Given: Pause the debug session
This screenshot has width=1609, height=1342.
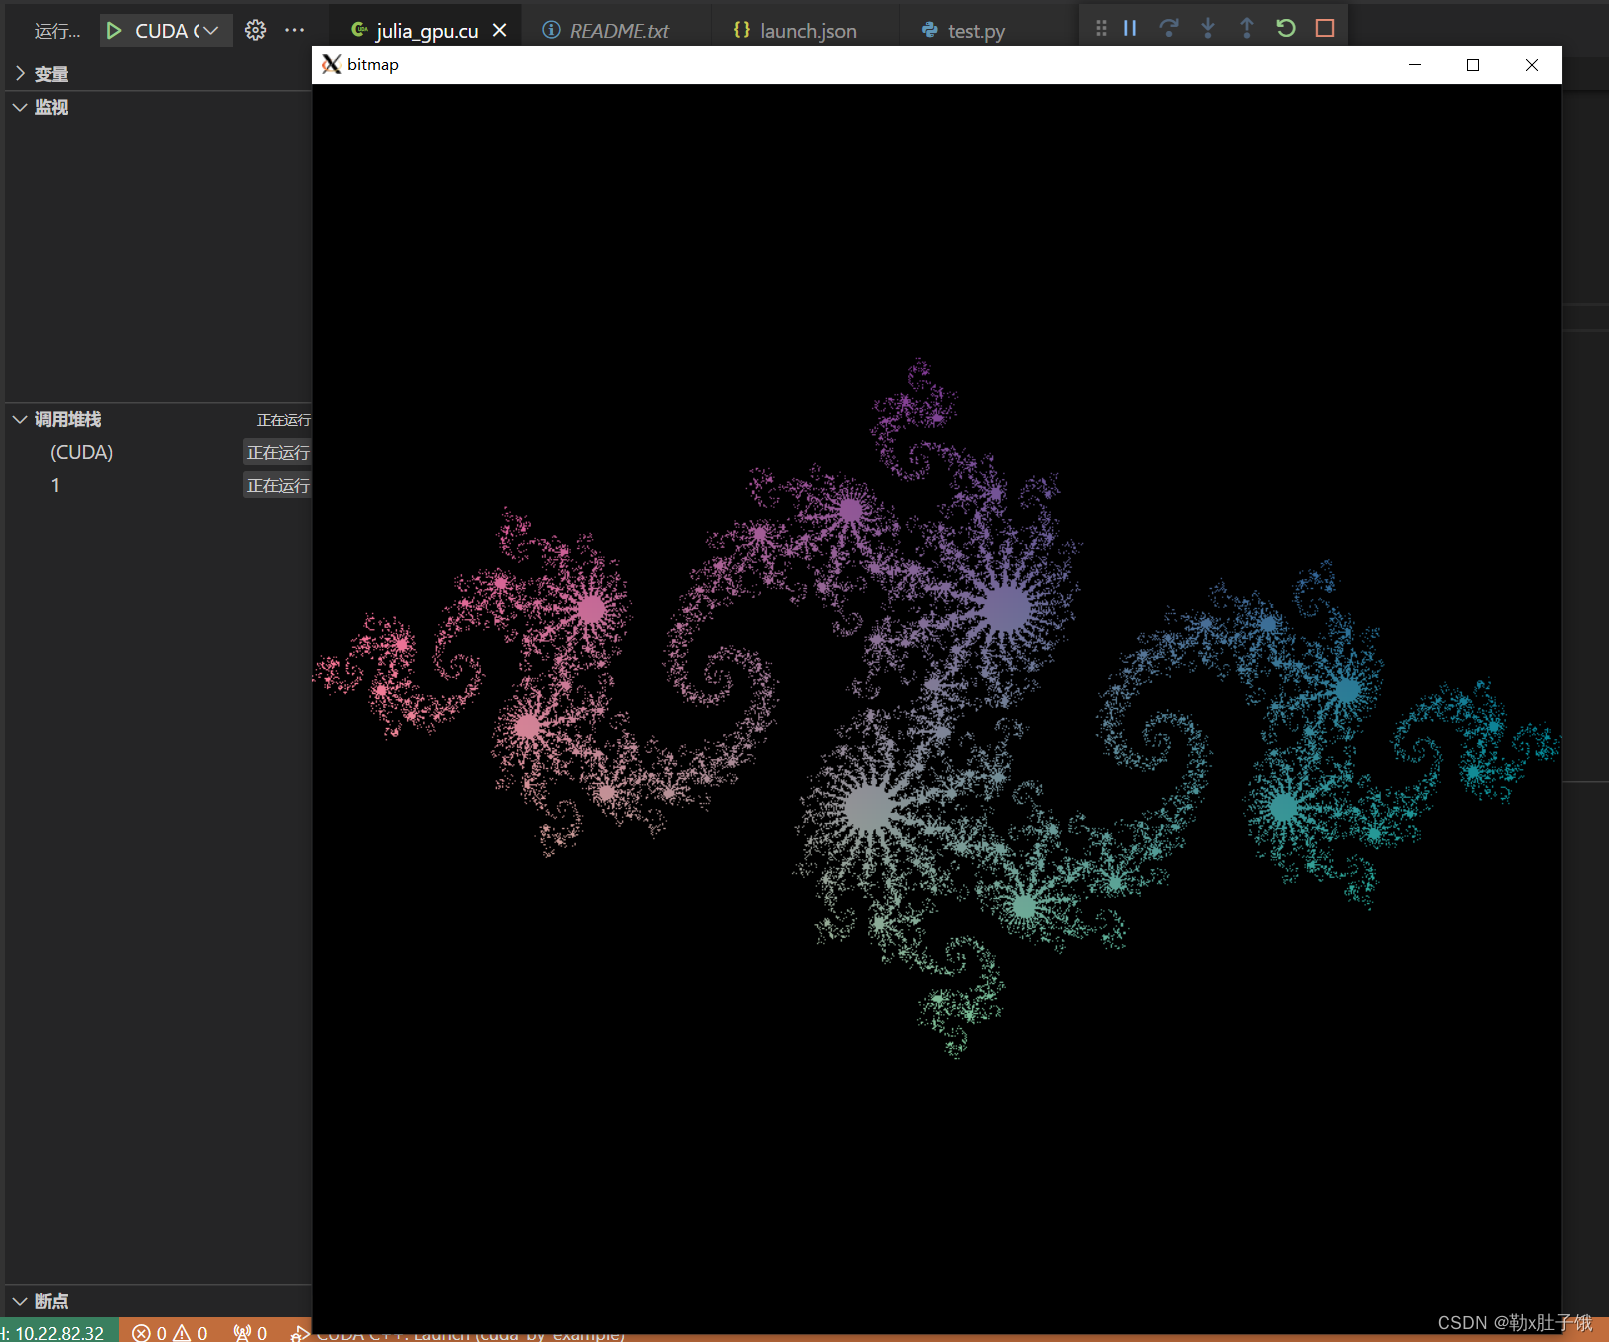Looking at the screenshot, I should tap(1130, 28).
